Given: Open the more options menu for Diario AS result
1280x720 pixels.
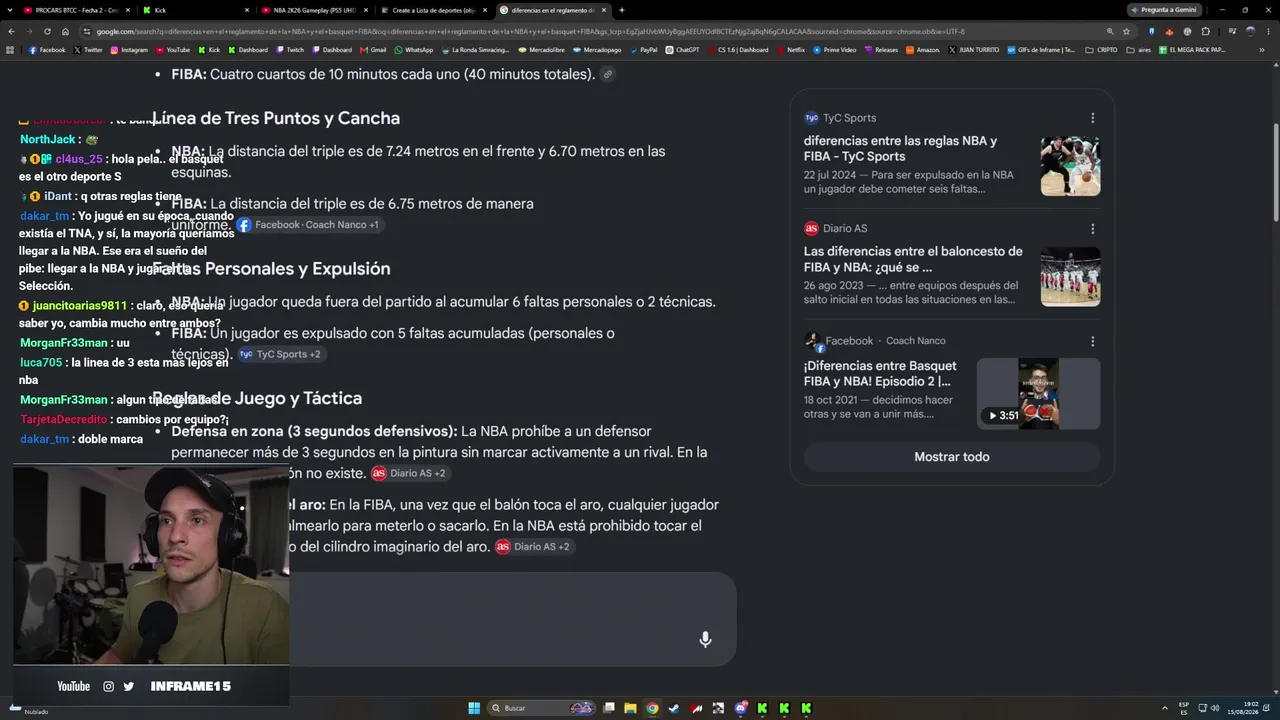Looking at the screenshot, I should 1092,229.
